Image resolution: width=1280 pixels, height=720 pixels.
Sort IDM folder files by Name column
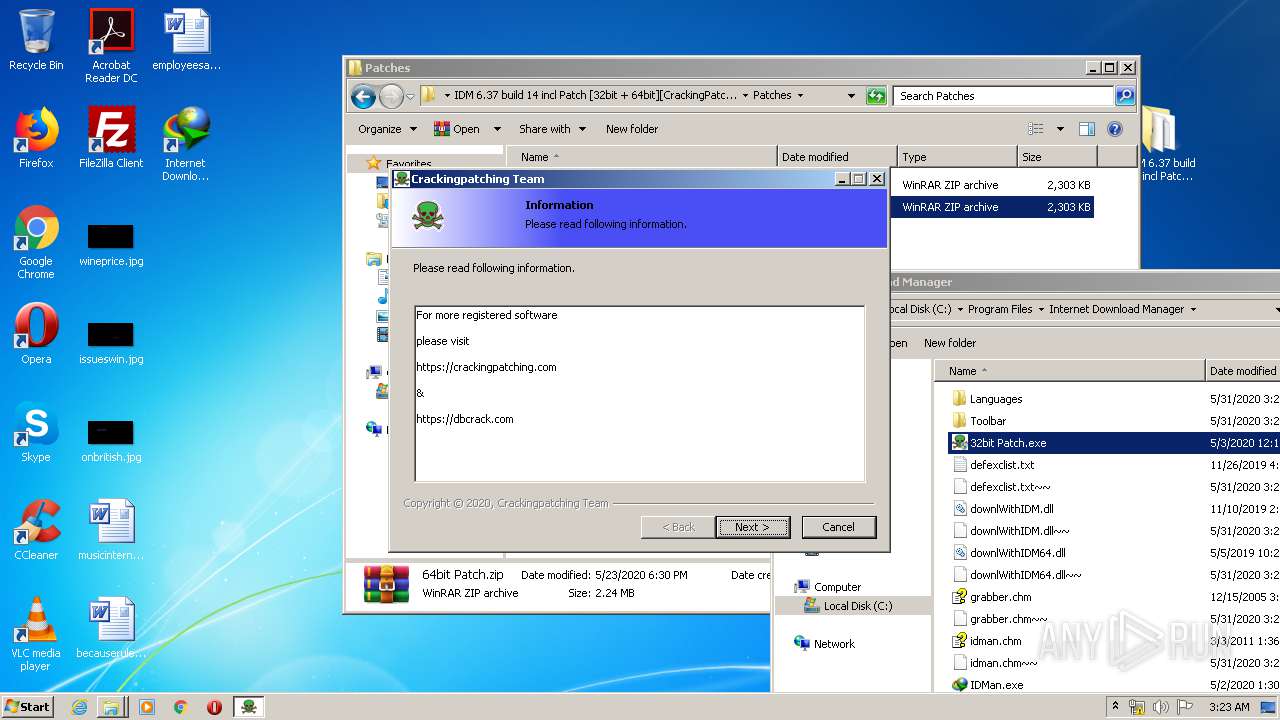[1070, 371]
